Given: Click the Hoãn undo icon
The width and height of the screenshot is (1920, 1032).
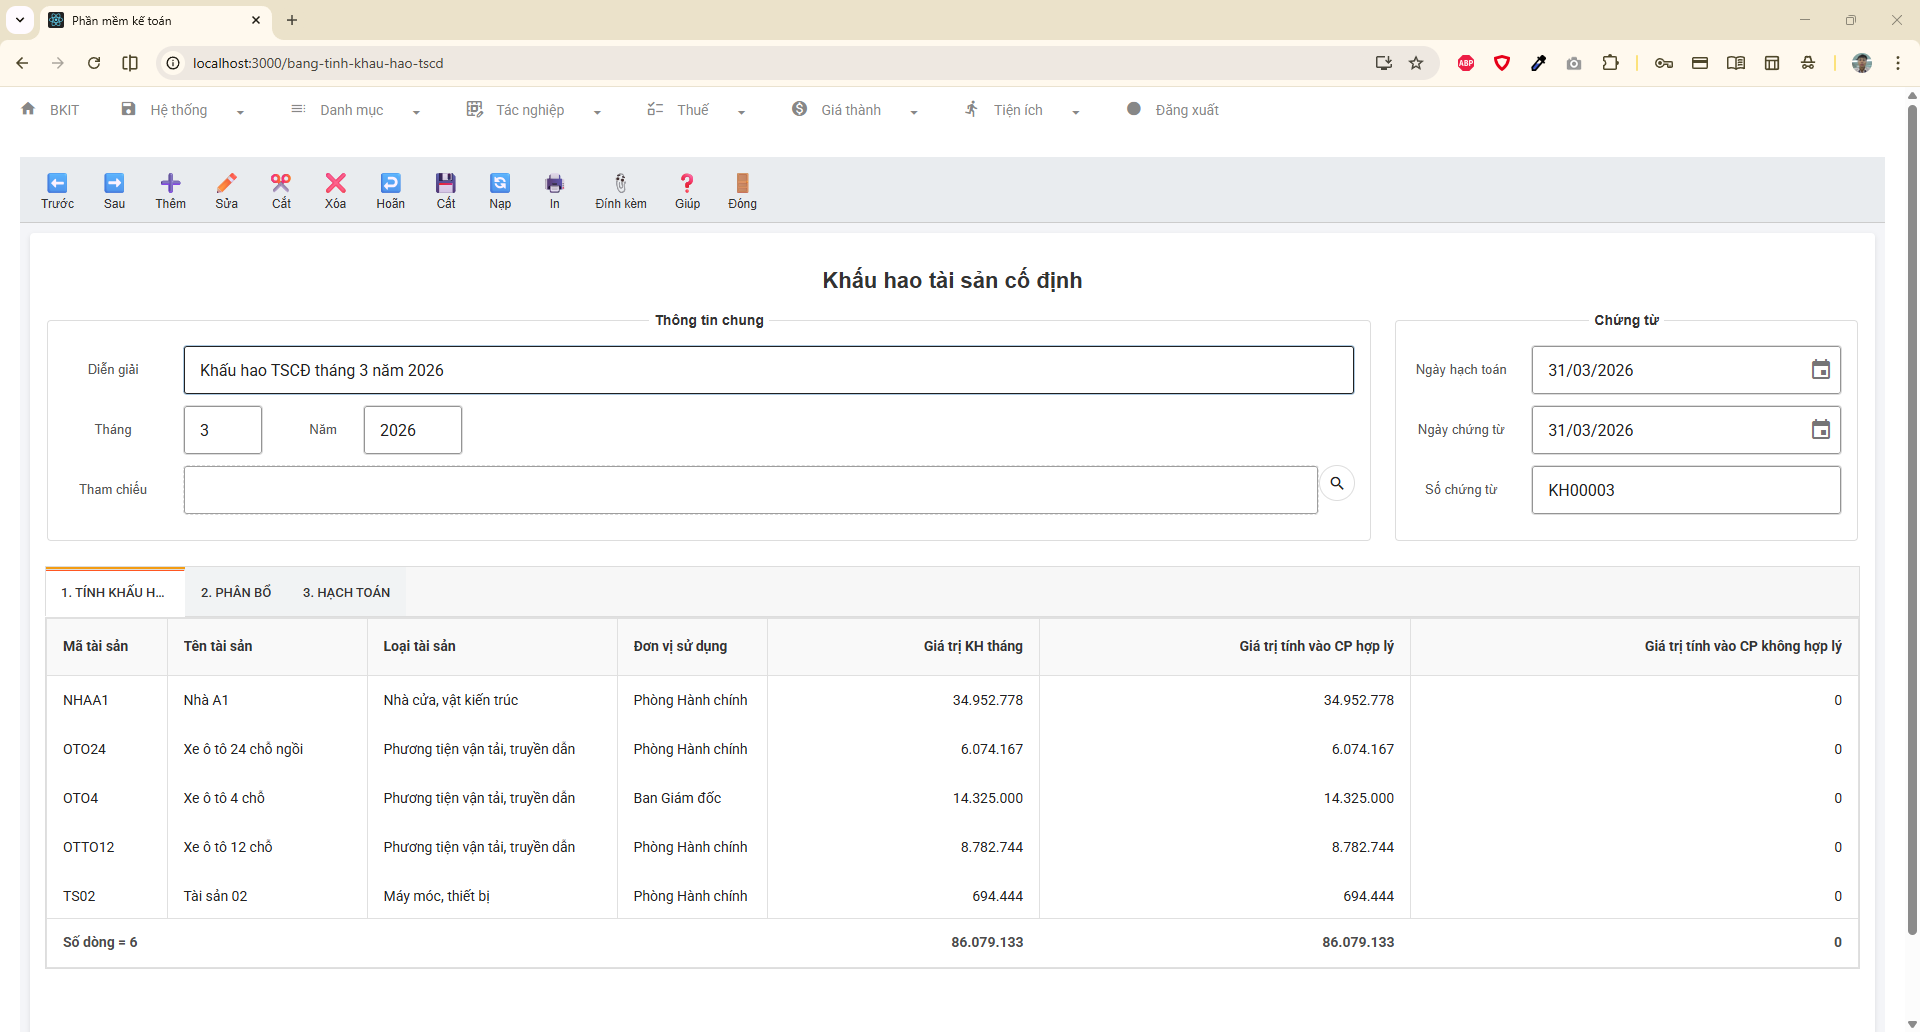Looking at the screenshot, I should pos(390,183).
